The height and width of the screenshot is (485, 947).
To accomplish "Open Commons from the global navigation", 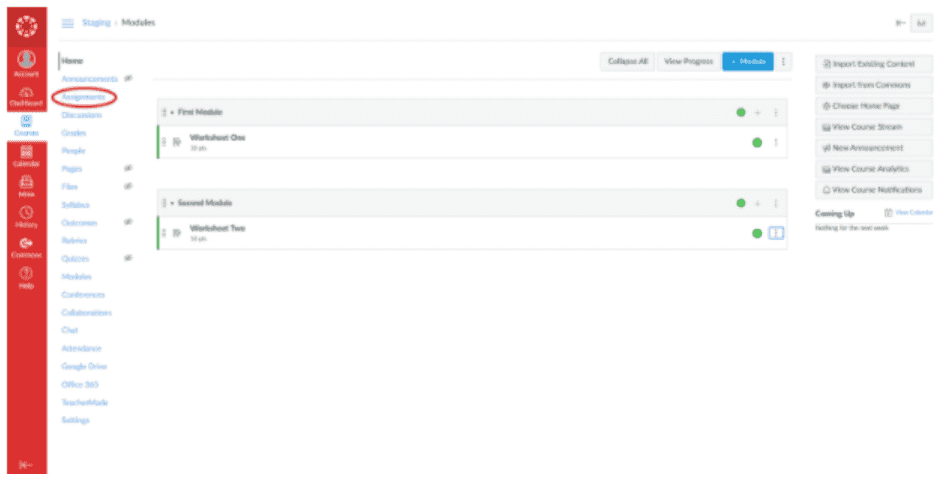I will [27, 248].
